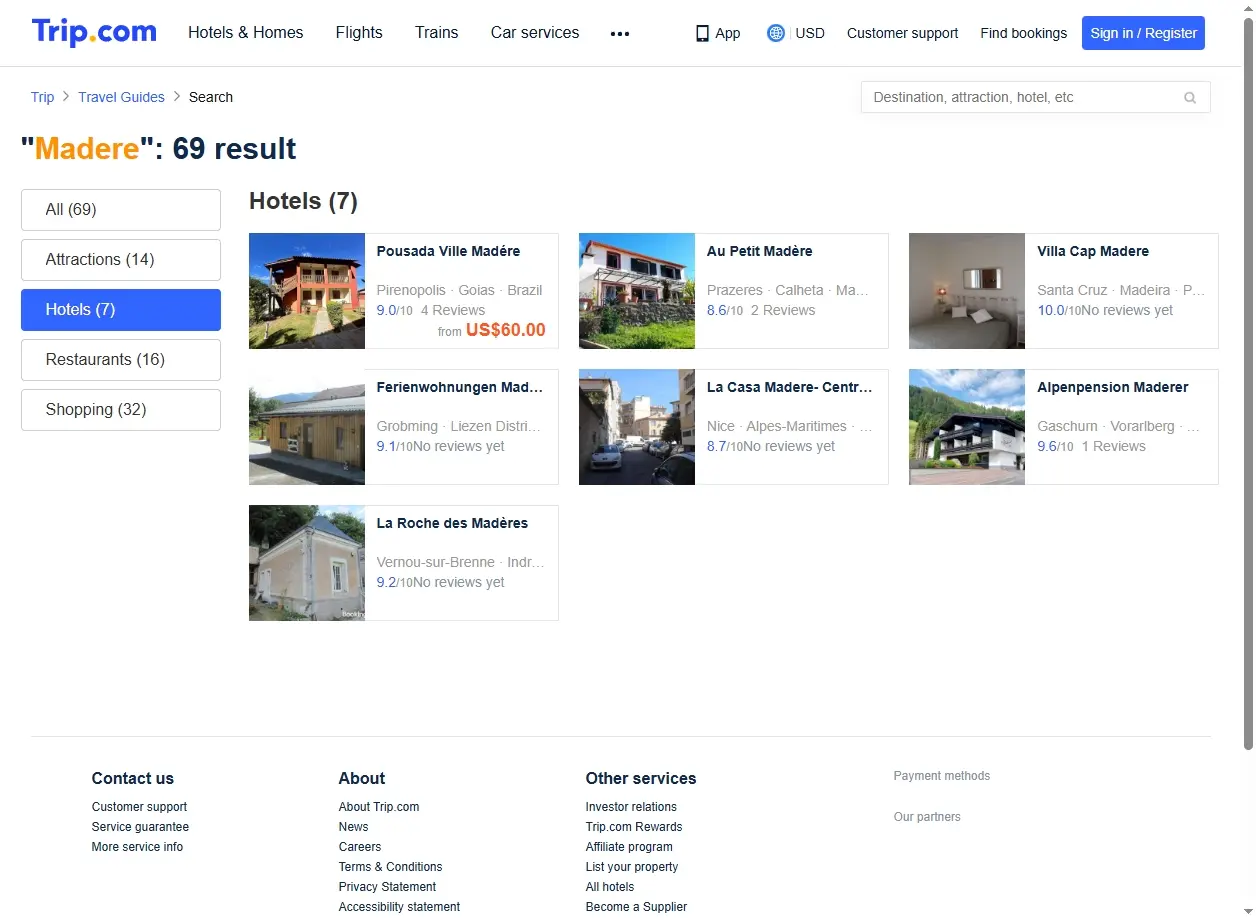Open List your property link

(632, 867)
